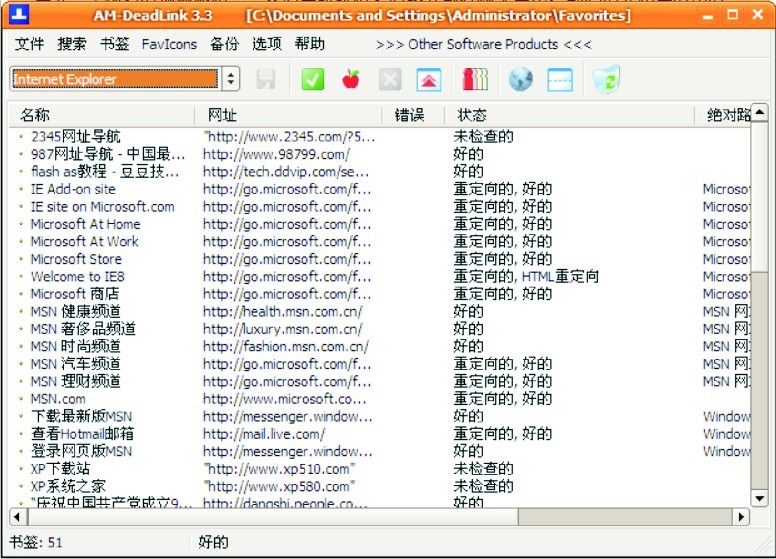Open the 选项 menu
776x559 pixels.
[267, 44]
